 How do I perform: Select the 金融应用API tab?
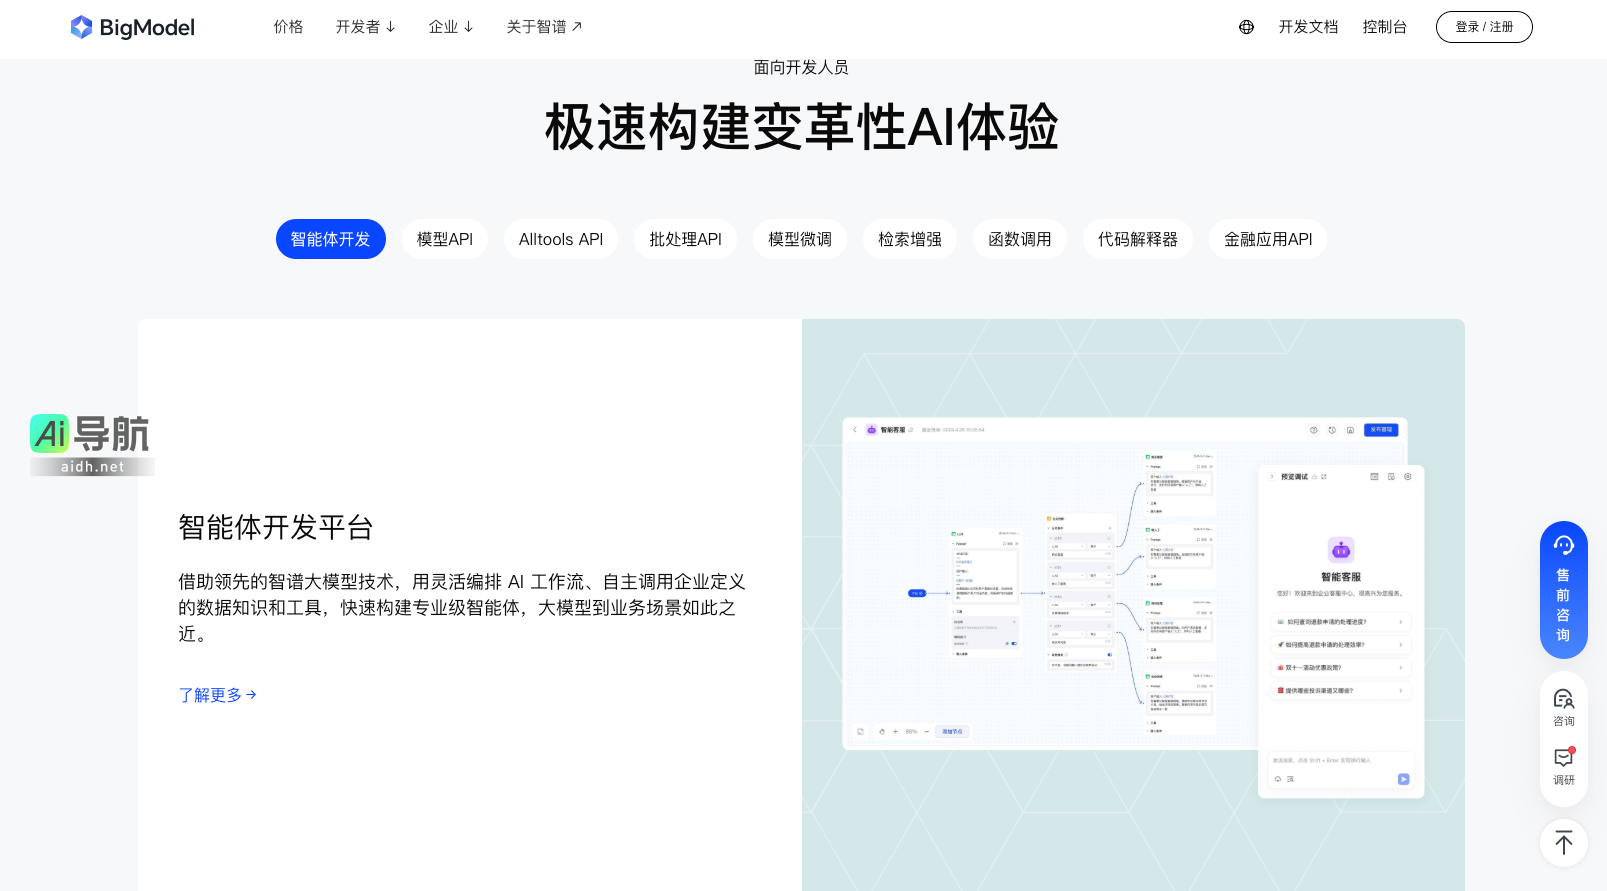coord(1267,239)
